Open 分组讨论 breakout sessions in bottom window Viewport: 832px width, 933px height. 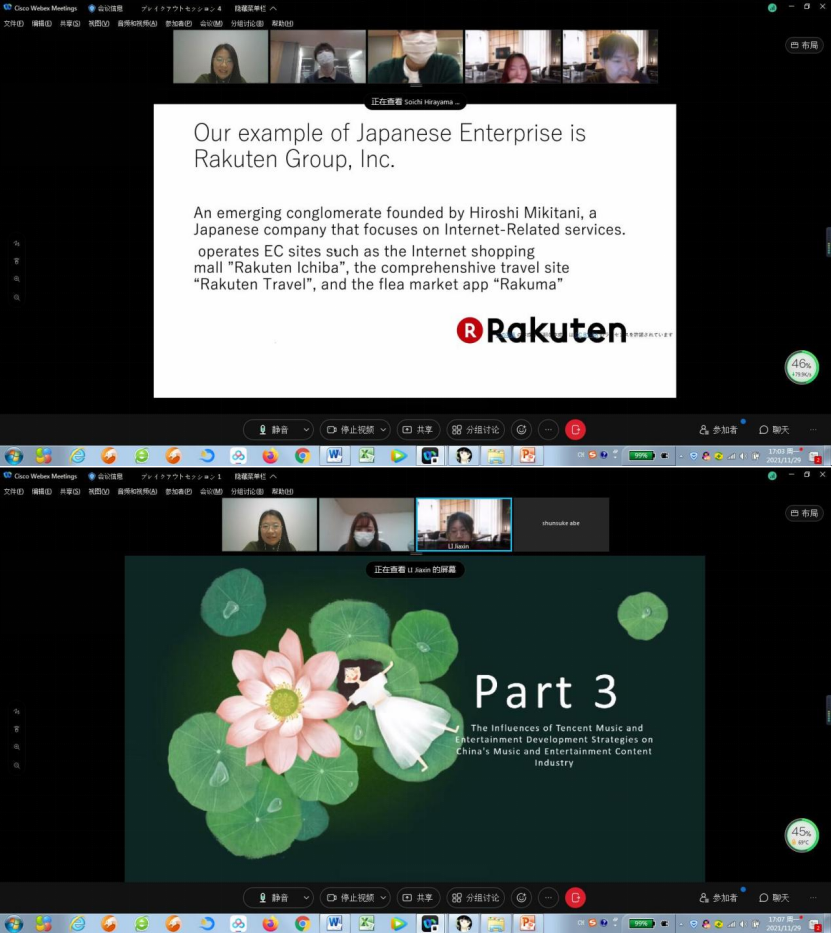475,898
